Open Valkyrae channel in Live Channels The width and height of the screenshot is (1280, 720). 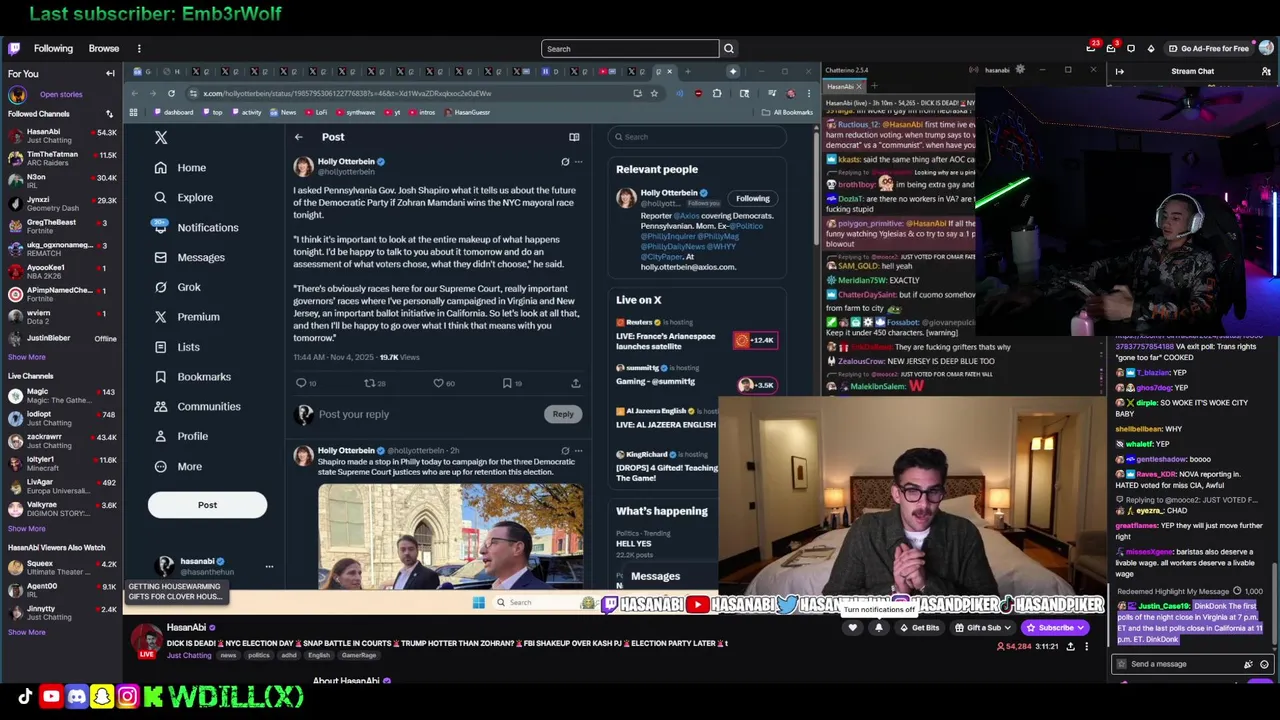pos(61,508)
